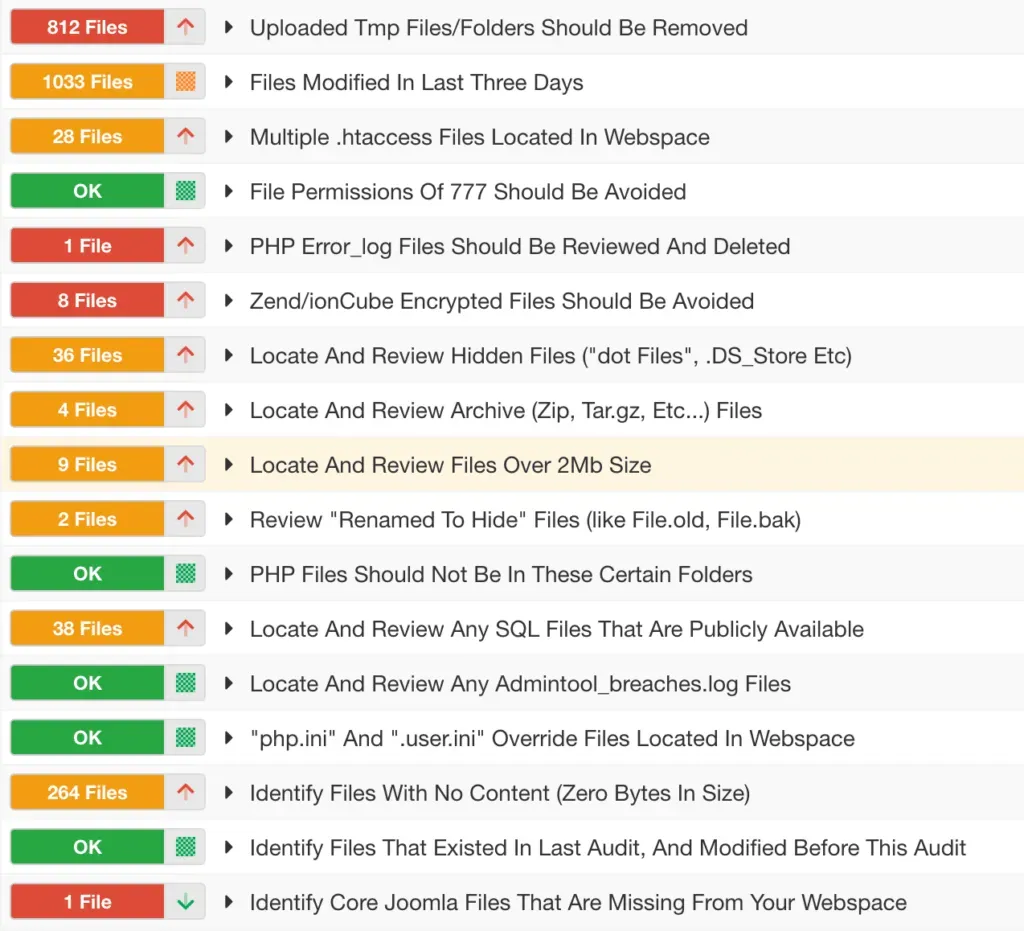Image resolution: width=1024 pixels, height=931 pixels.
Task: Expand the "Zend/ionCube Encrypted Files" entry
Action: [230, 300]
